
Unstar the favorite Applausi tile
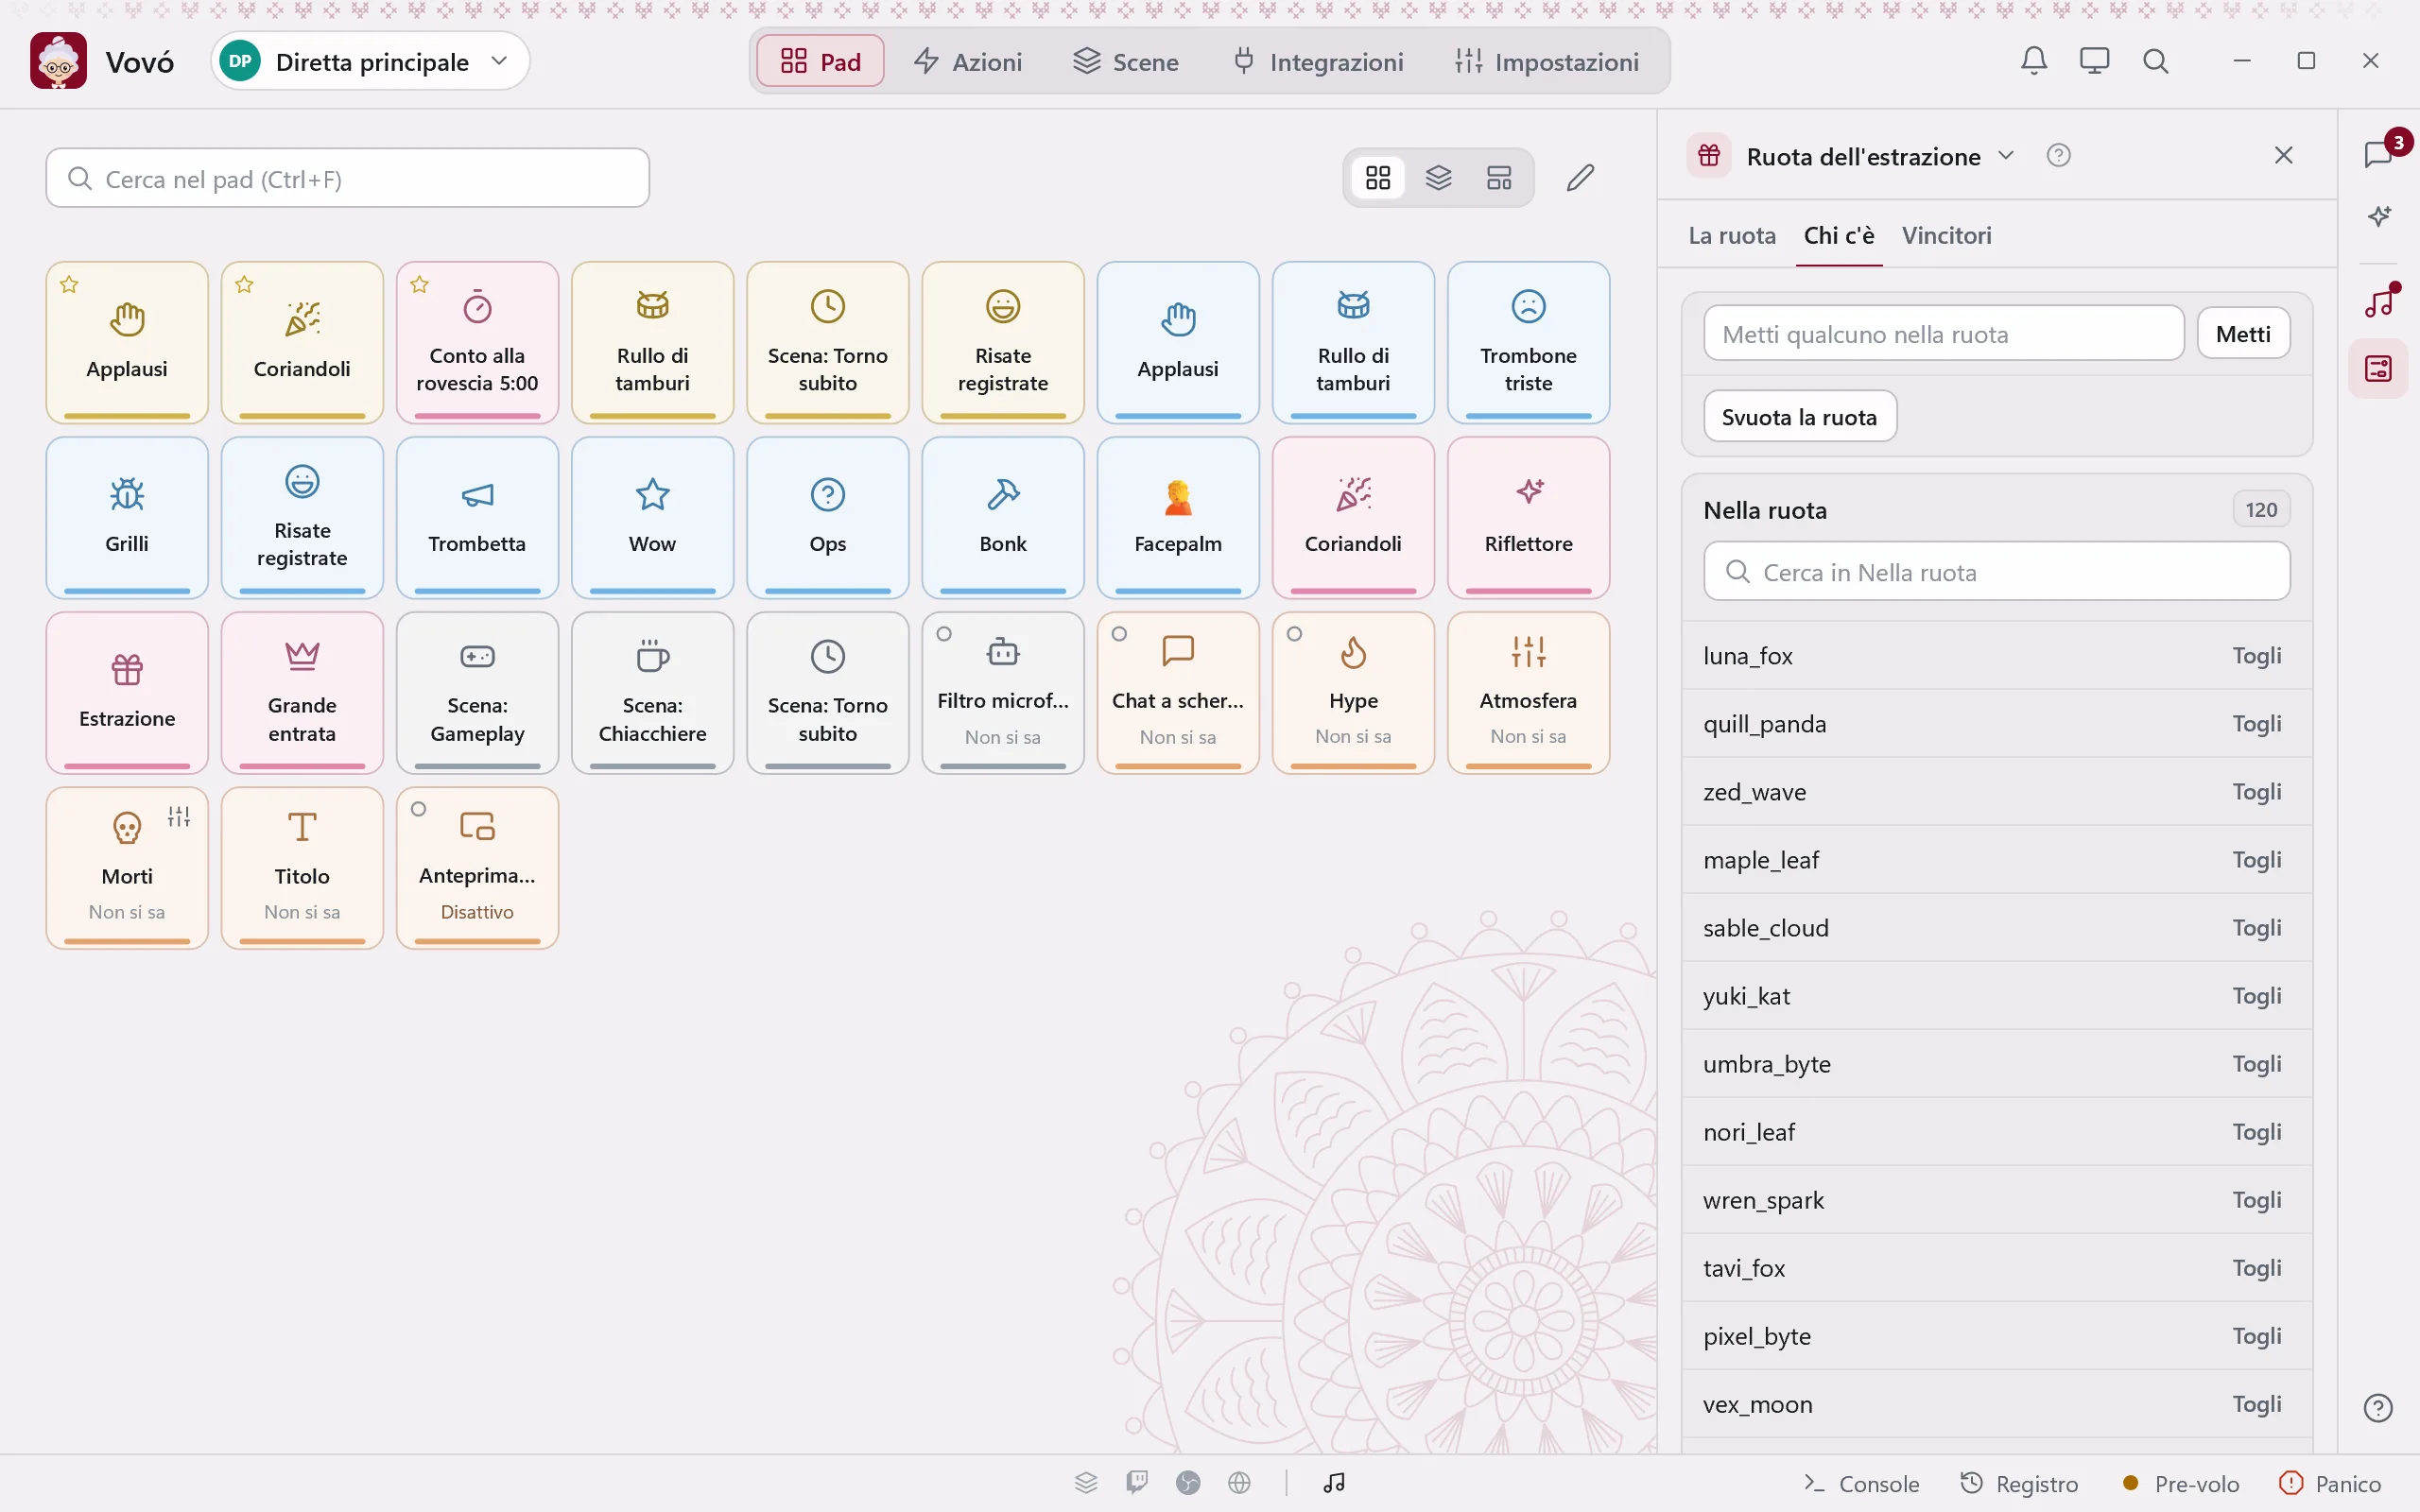point(69,285)
